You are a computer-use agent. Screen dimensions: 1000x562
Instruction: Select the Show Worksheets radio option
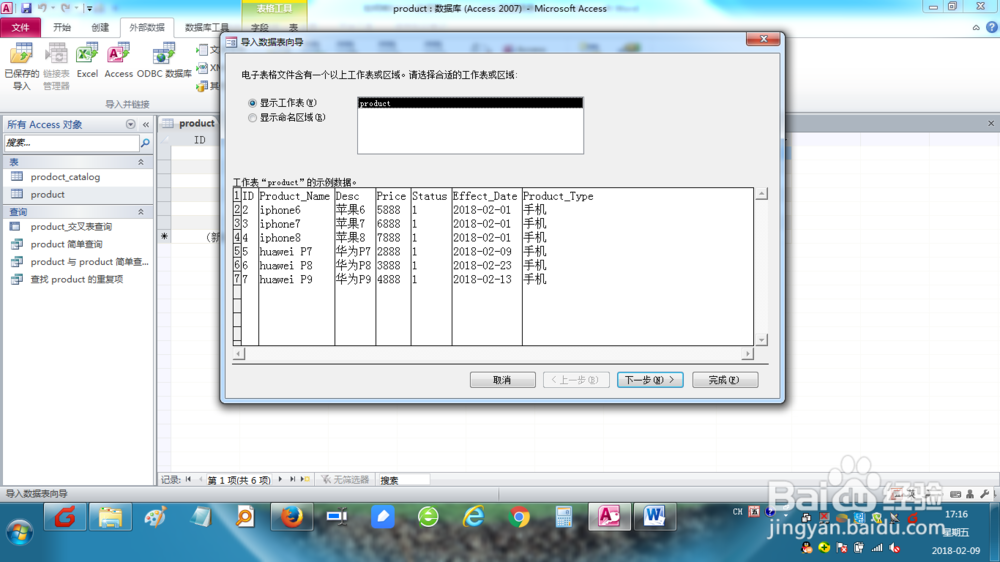[x=253, y=103]
